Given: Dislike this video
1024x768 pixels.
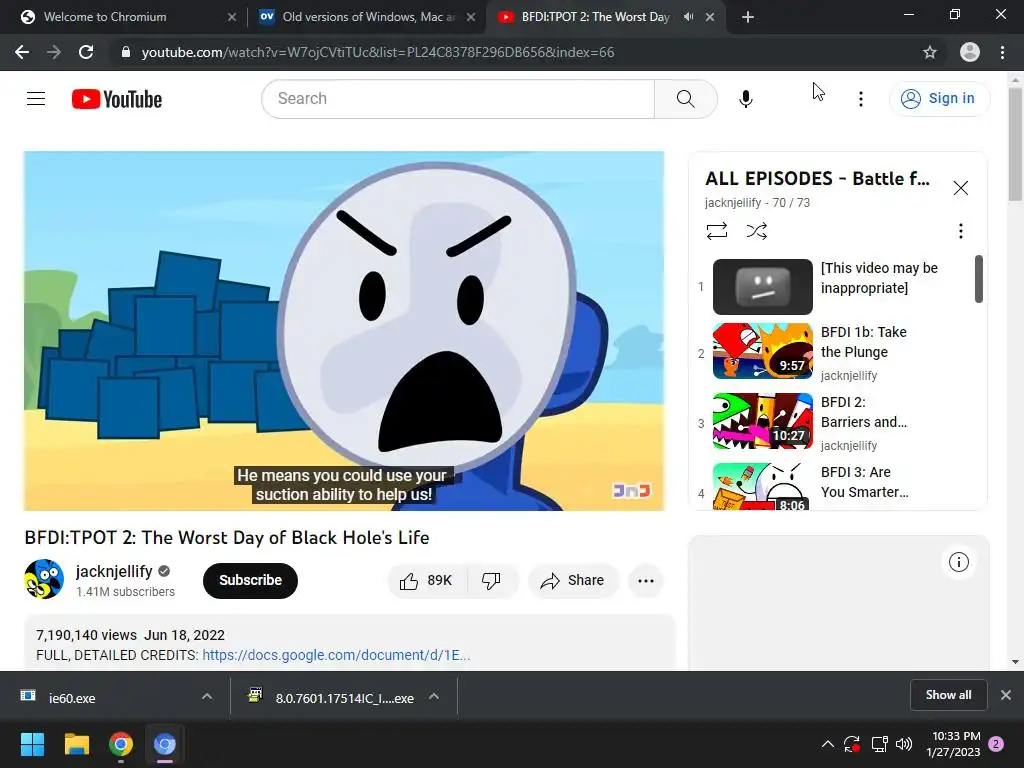Looking at the screenshot, I should coord(491,581).
